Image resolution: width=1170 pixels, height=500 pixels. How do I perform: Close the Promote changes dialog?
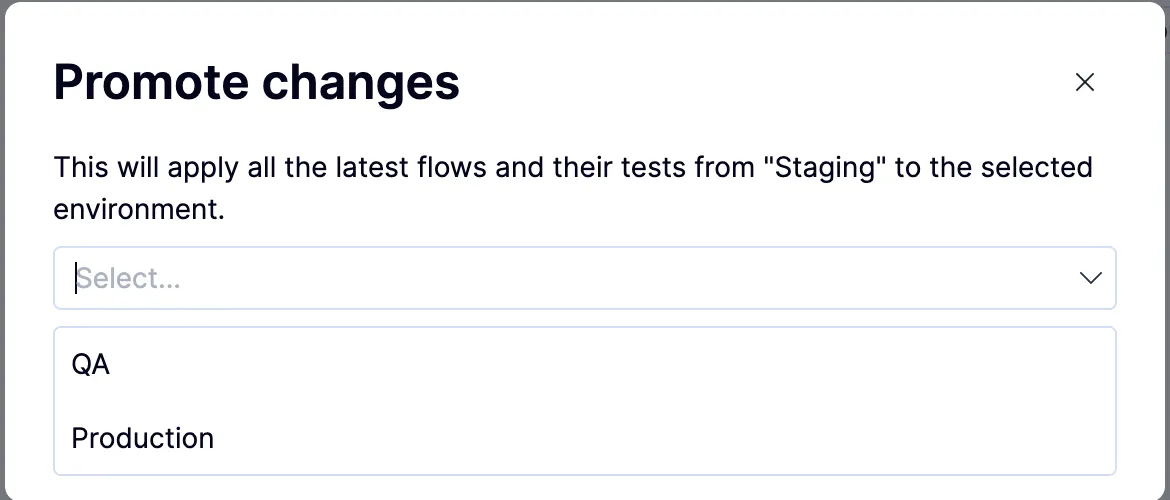click(x=1084, y=83)
